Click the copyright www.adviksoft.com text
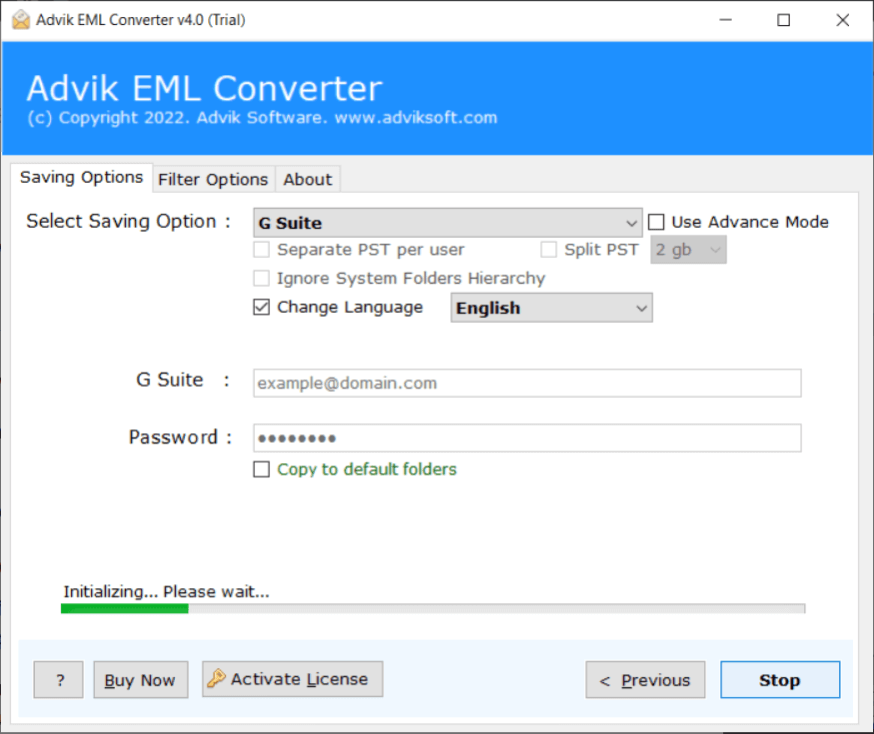Screen dimensions: 874x734 click(x=262, y=118)
